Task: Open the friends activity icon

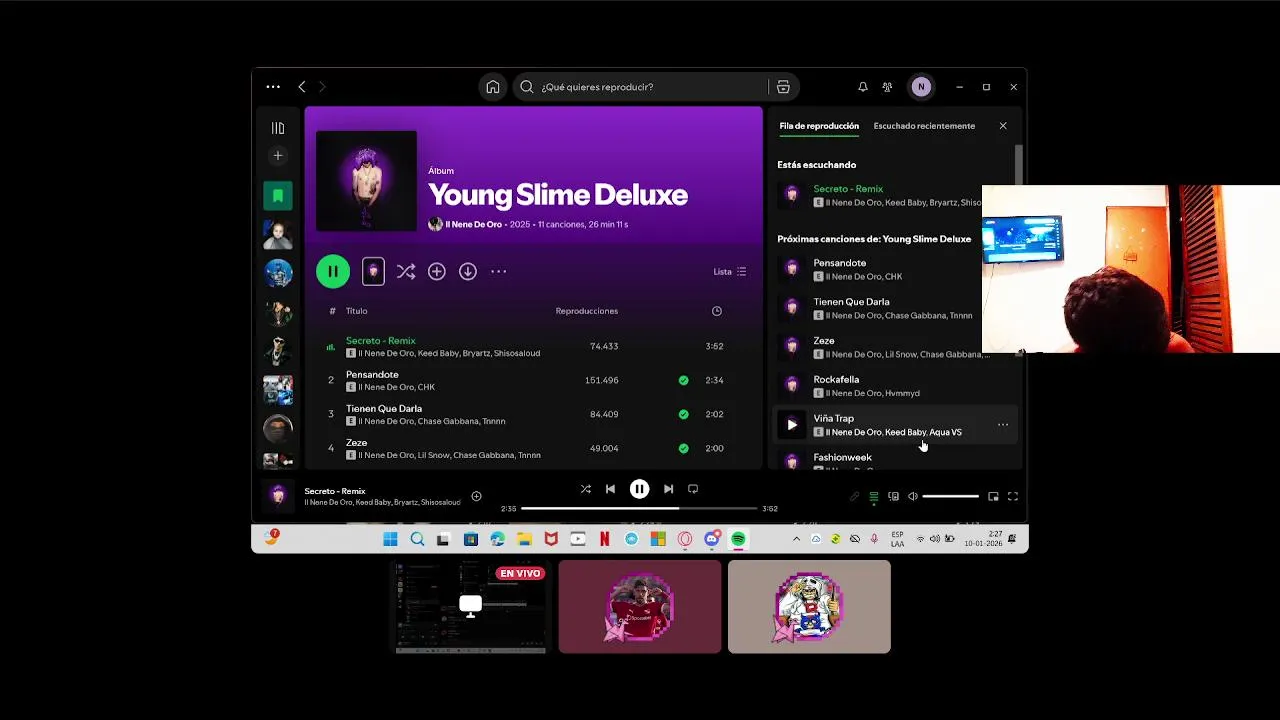Action: (x=887, y=87)
